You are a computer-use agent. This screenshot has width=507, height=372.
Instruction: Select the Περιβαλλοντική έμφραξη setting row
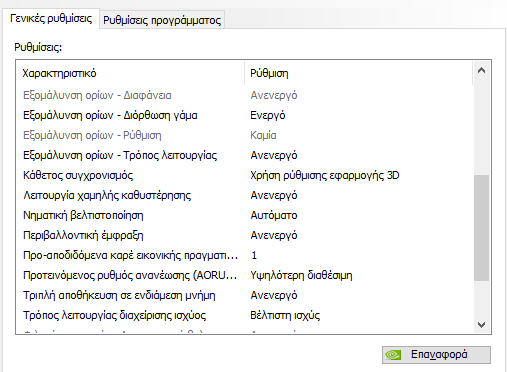[245, 235]
